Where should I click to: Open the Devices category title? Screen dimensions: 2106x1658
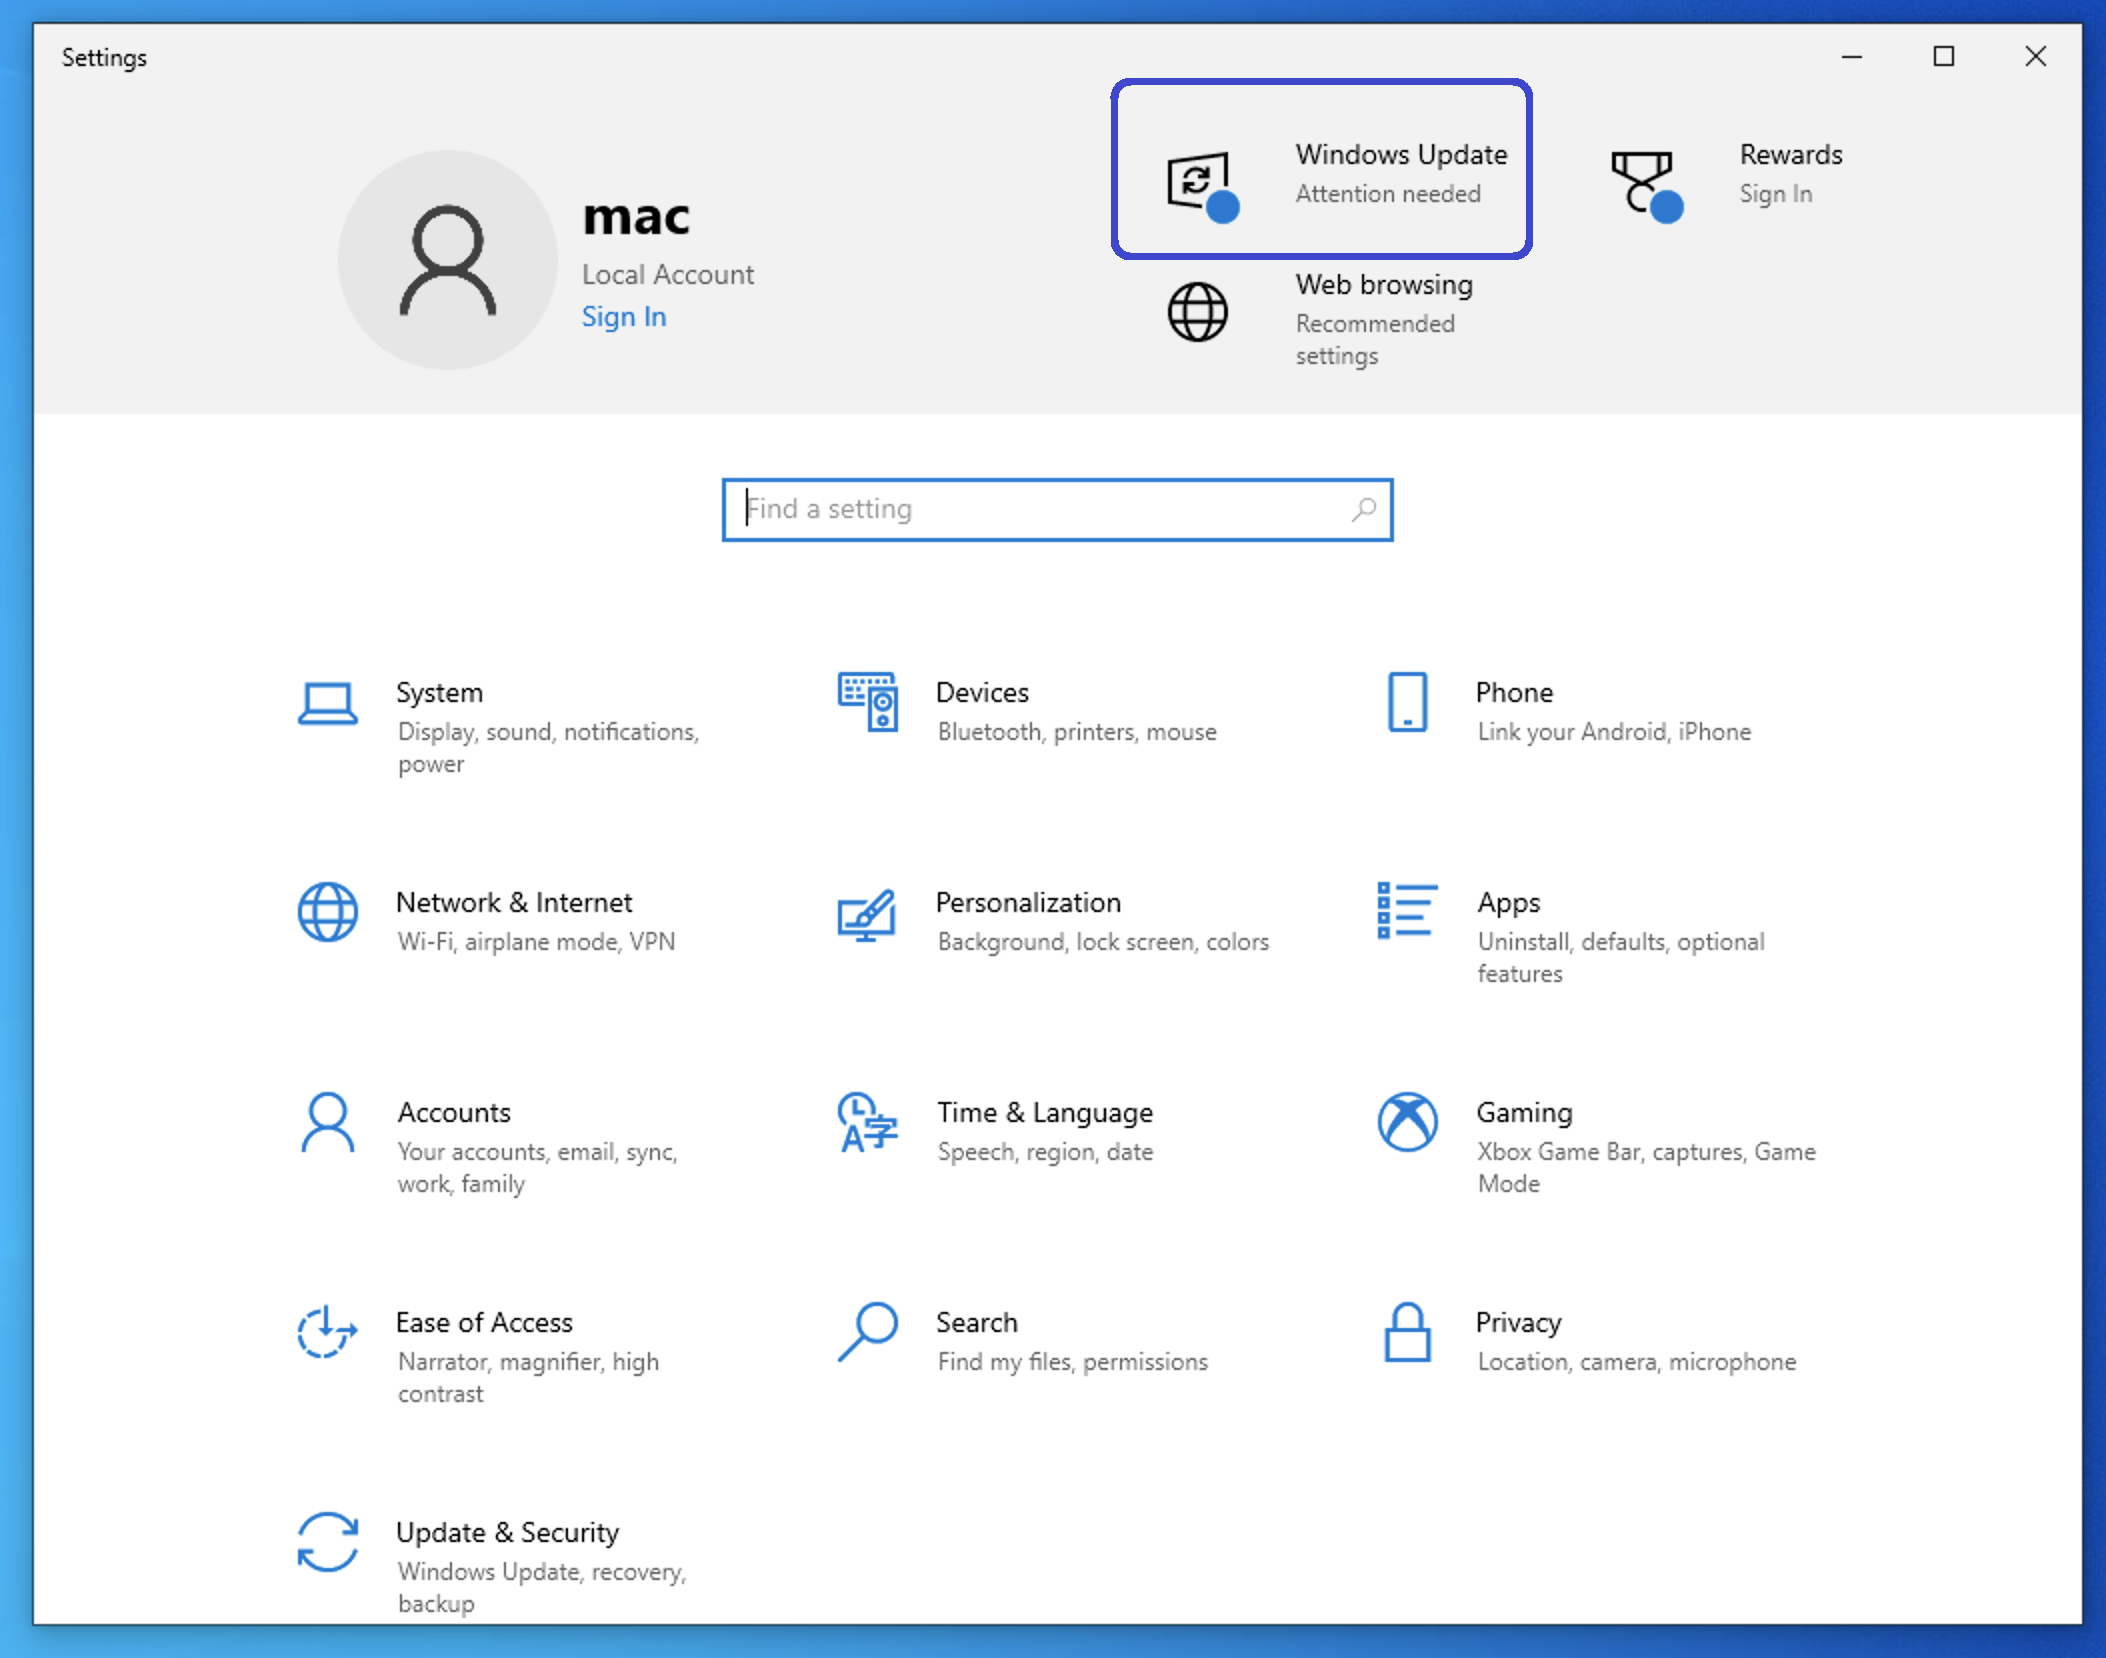pos(982,692)
